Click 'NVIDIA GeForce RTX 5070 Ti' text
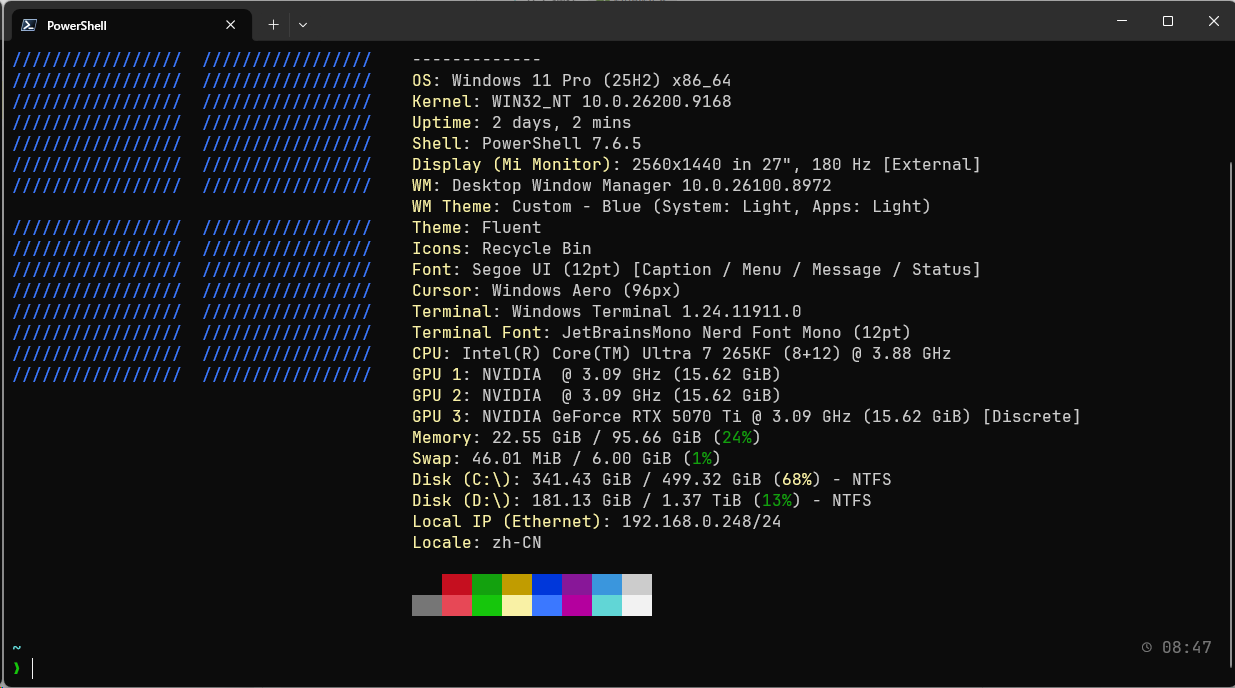This screenshot has width=1235, height=688. click(x=612, y=417)
